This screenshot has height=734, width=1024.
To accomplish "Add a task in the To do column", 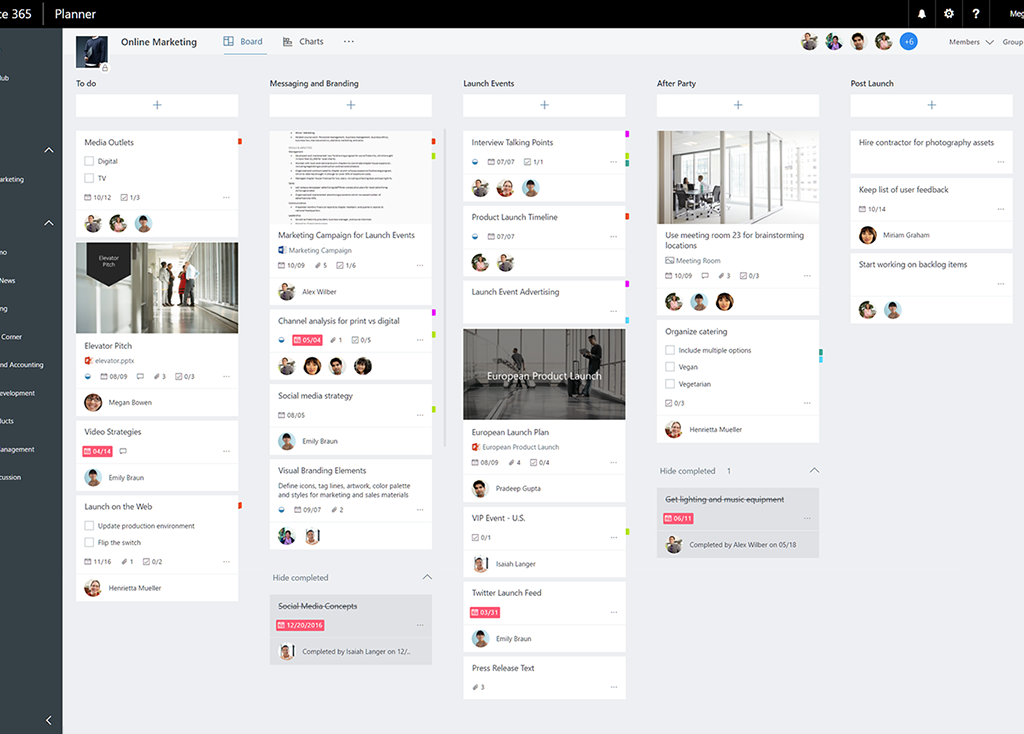I will [157, 105].
